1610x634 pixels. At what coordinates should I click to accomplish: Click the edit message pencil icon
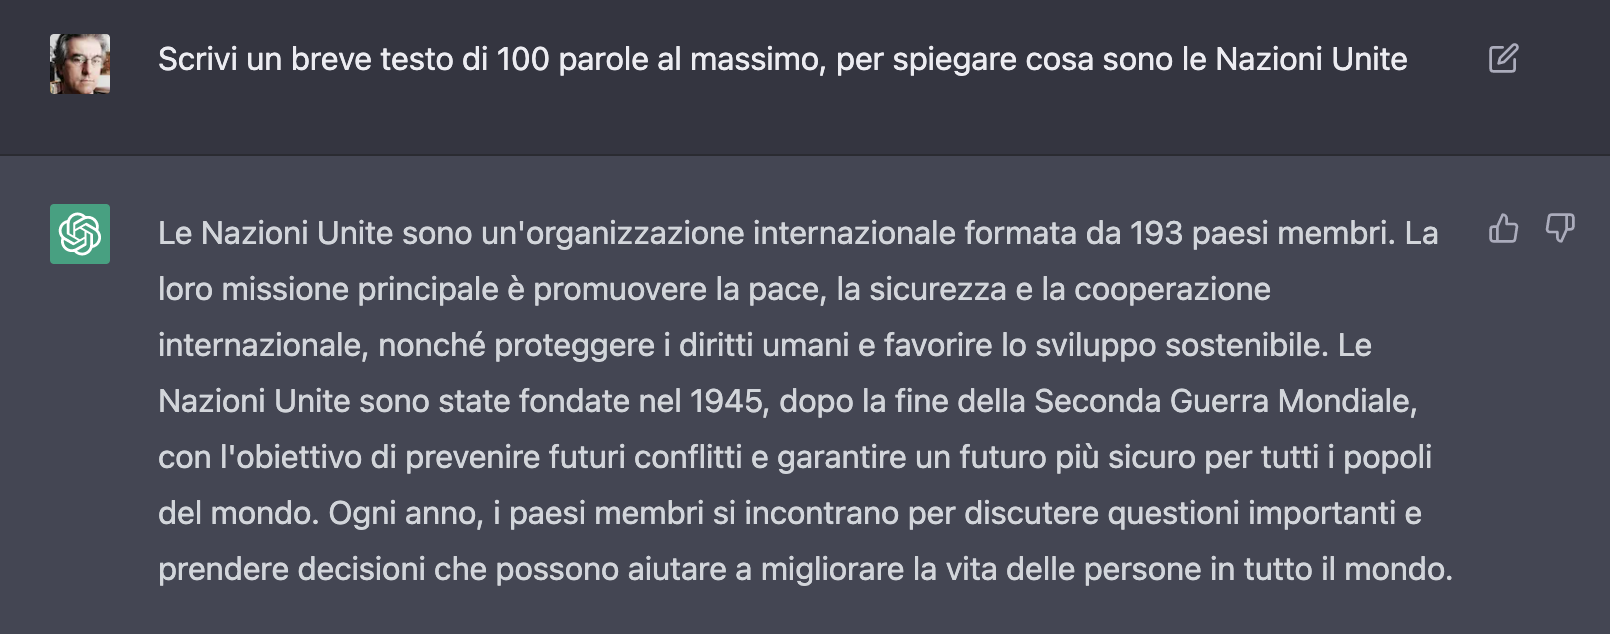coord(1503,59)
